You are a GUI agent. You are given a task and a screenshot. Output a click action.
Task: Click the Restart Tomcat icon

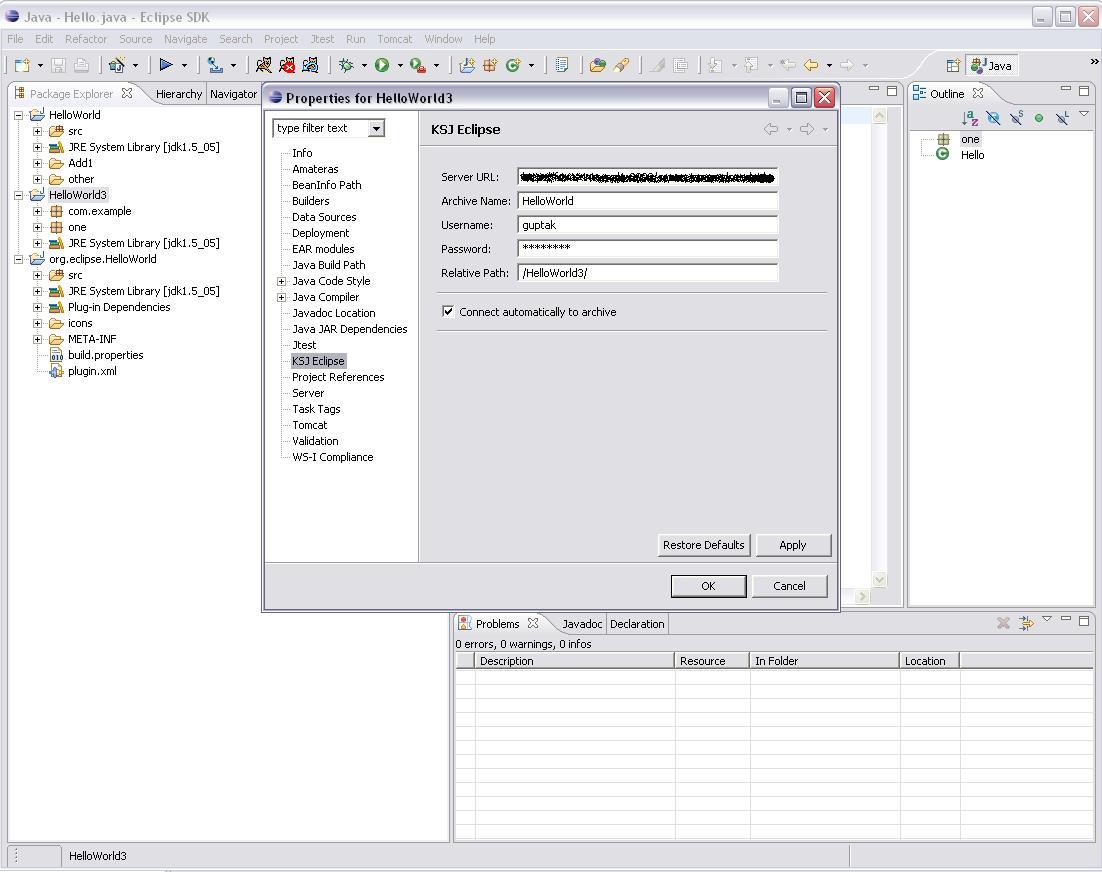point(310,65)
